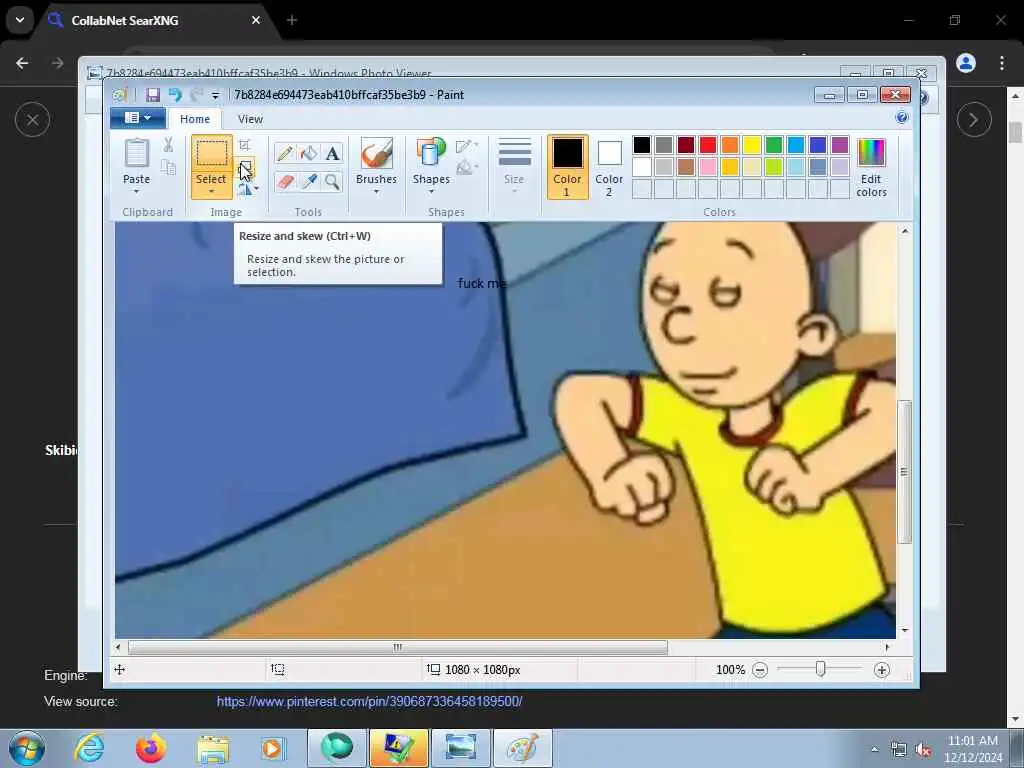Pick the green color swatch
Screen dimensions: 1024x768
(773, 145)
